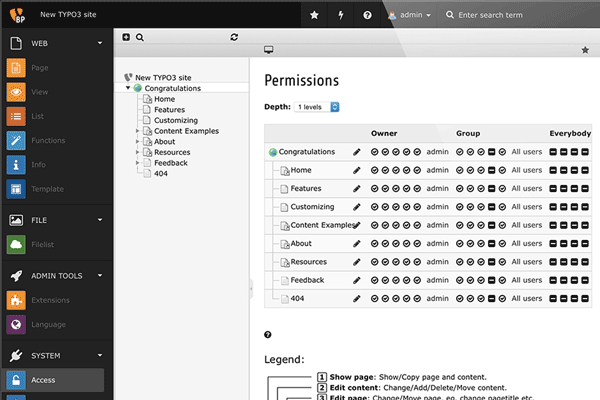Click the clear cache lightning bolt icon
Screen dimensions: 600x400
coord(341,16)
